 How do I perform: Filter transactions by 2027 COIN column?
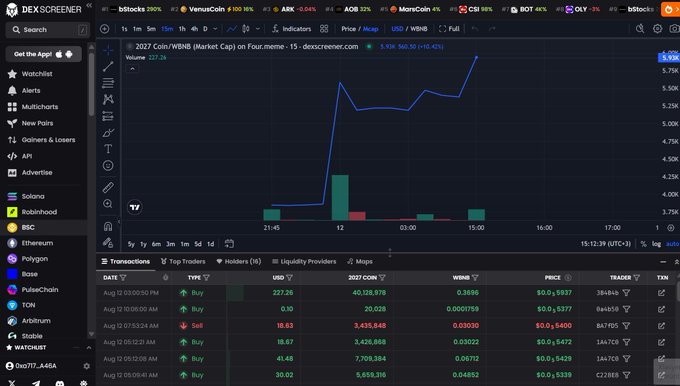[382, 278]
